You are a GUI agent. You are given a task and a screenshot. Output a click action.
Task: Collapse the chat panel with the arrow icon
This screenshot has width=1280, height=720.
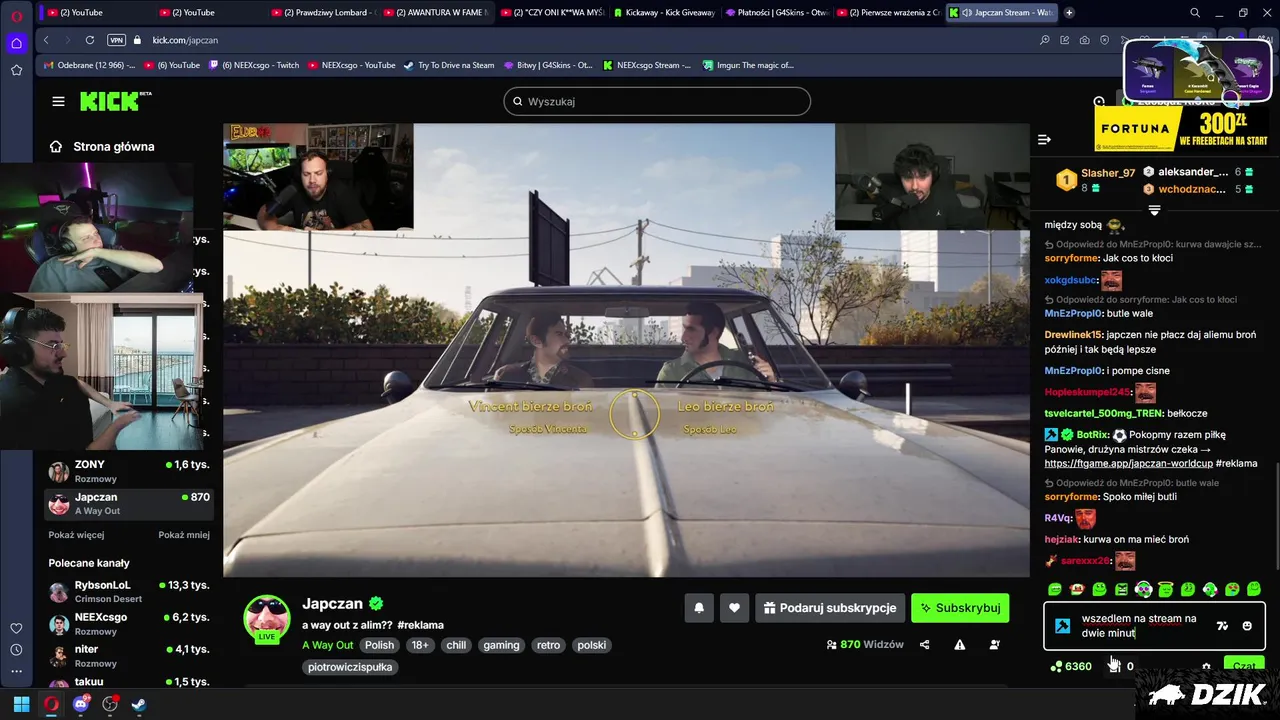tap(1044, 140)
